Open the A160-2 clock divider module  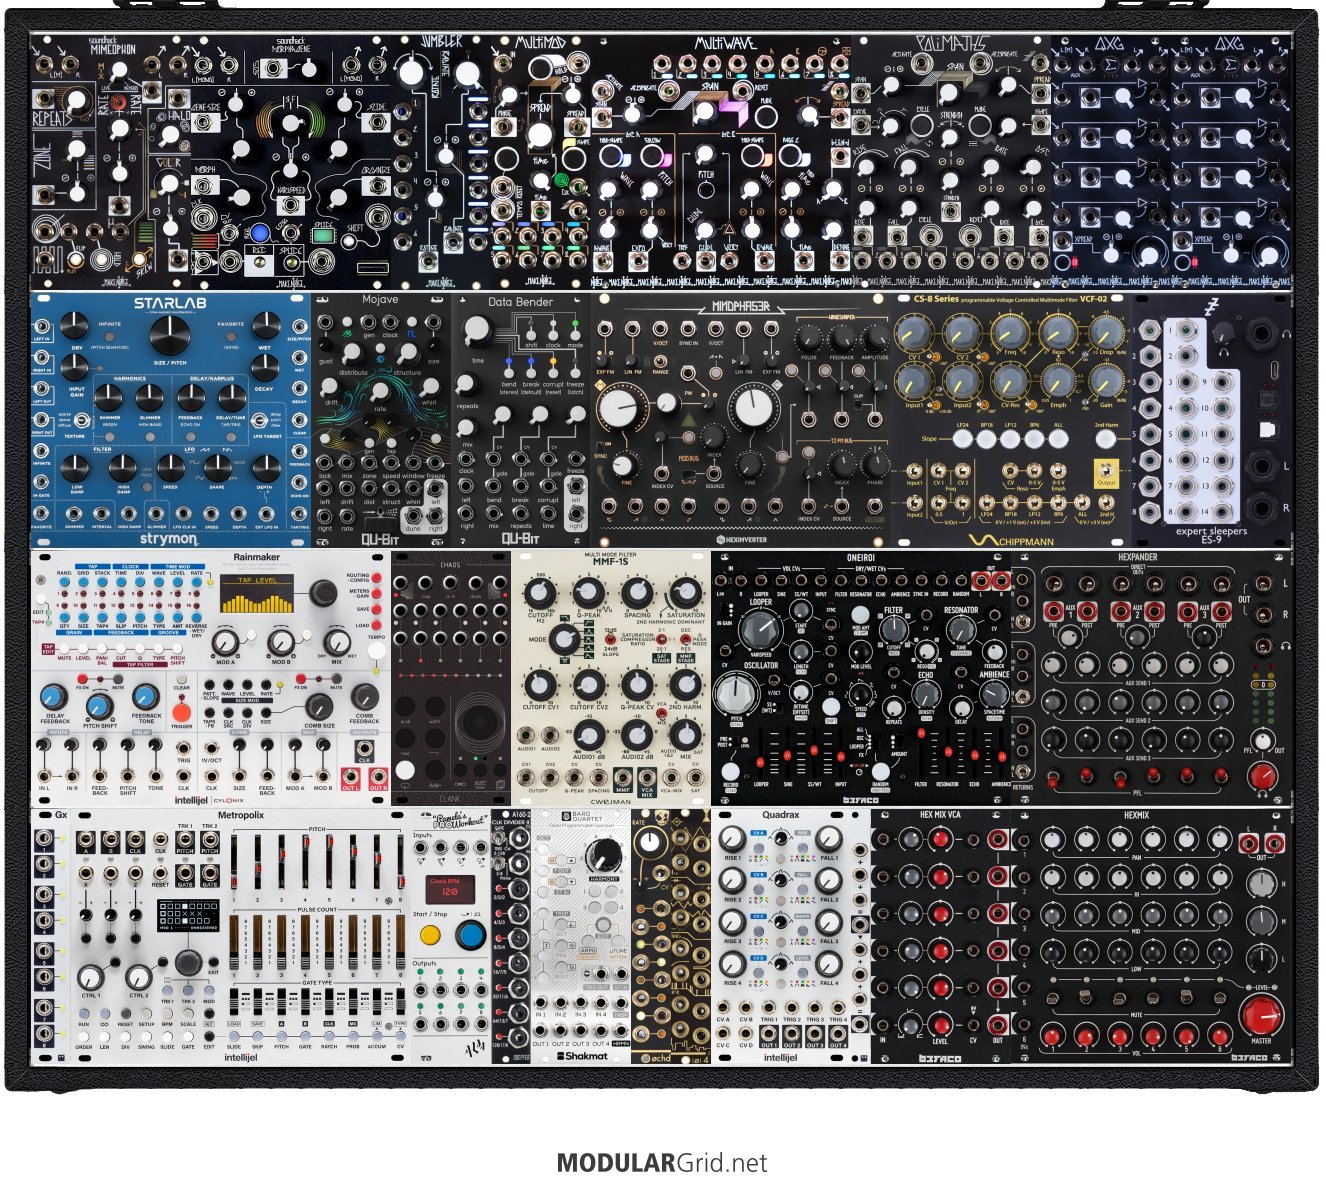coord(511,937)
